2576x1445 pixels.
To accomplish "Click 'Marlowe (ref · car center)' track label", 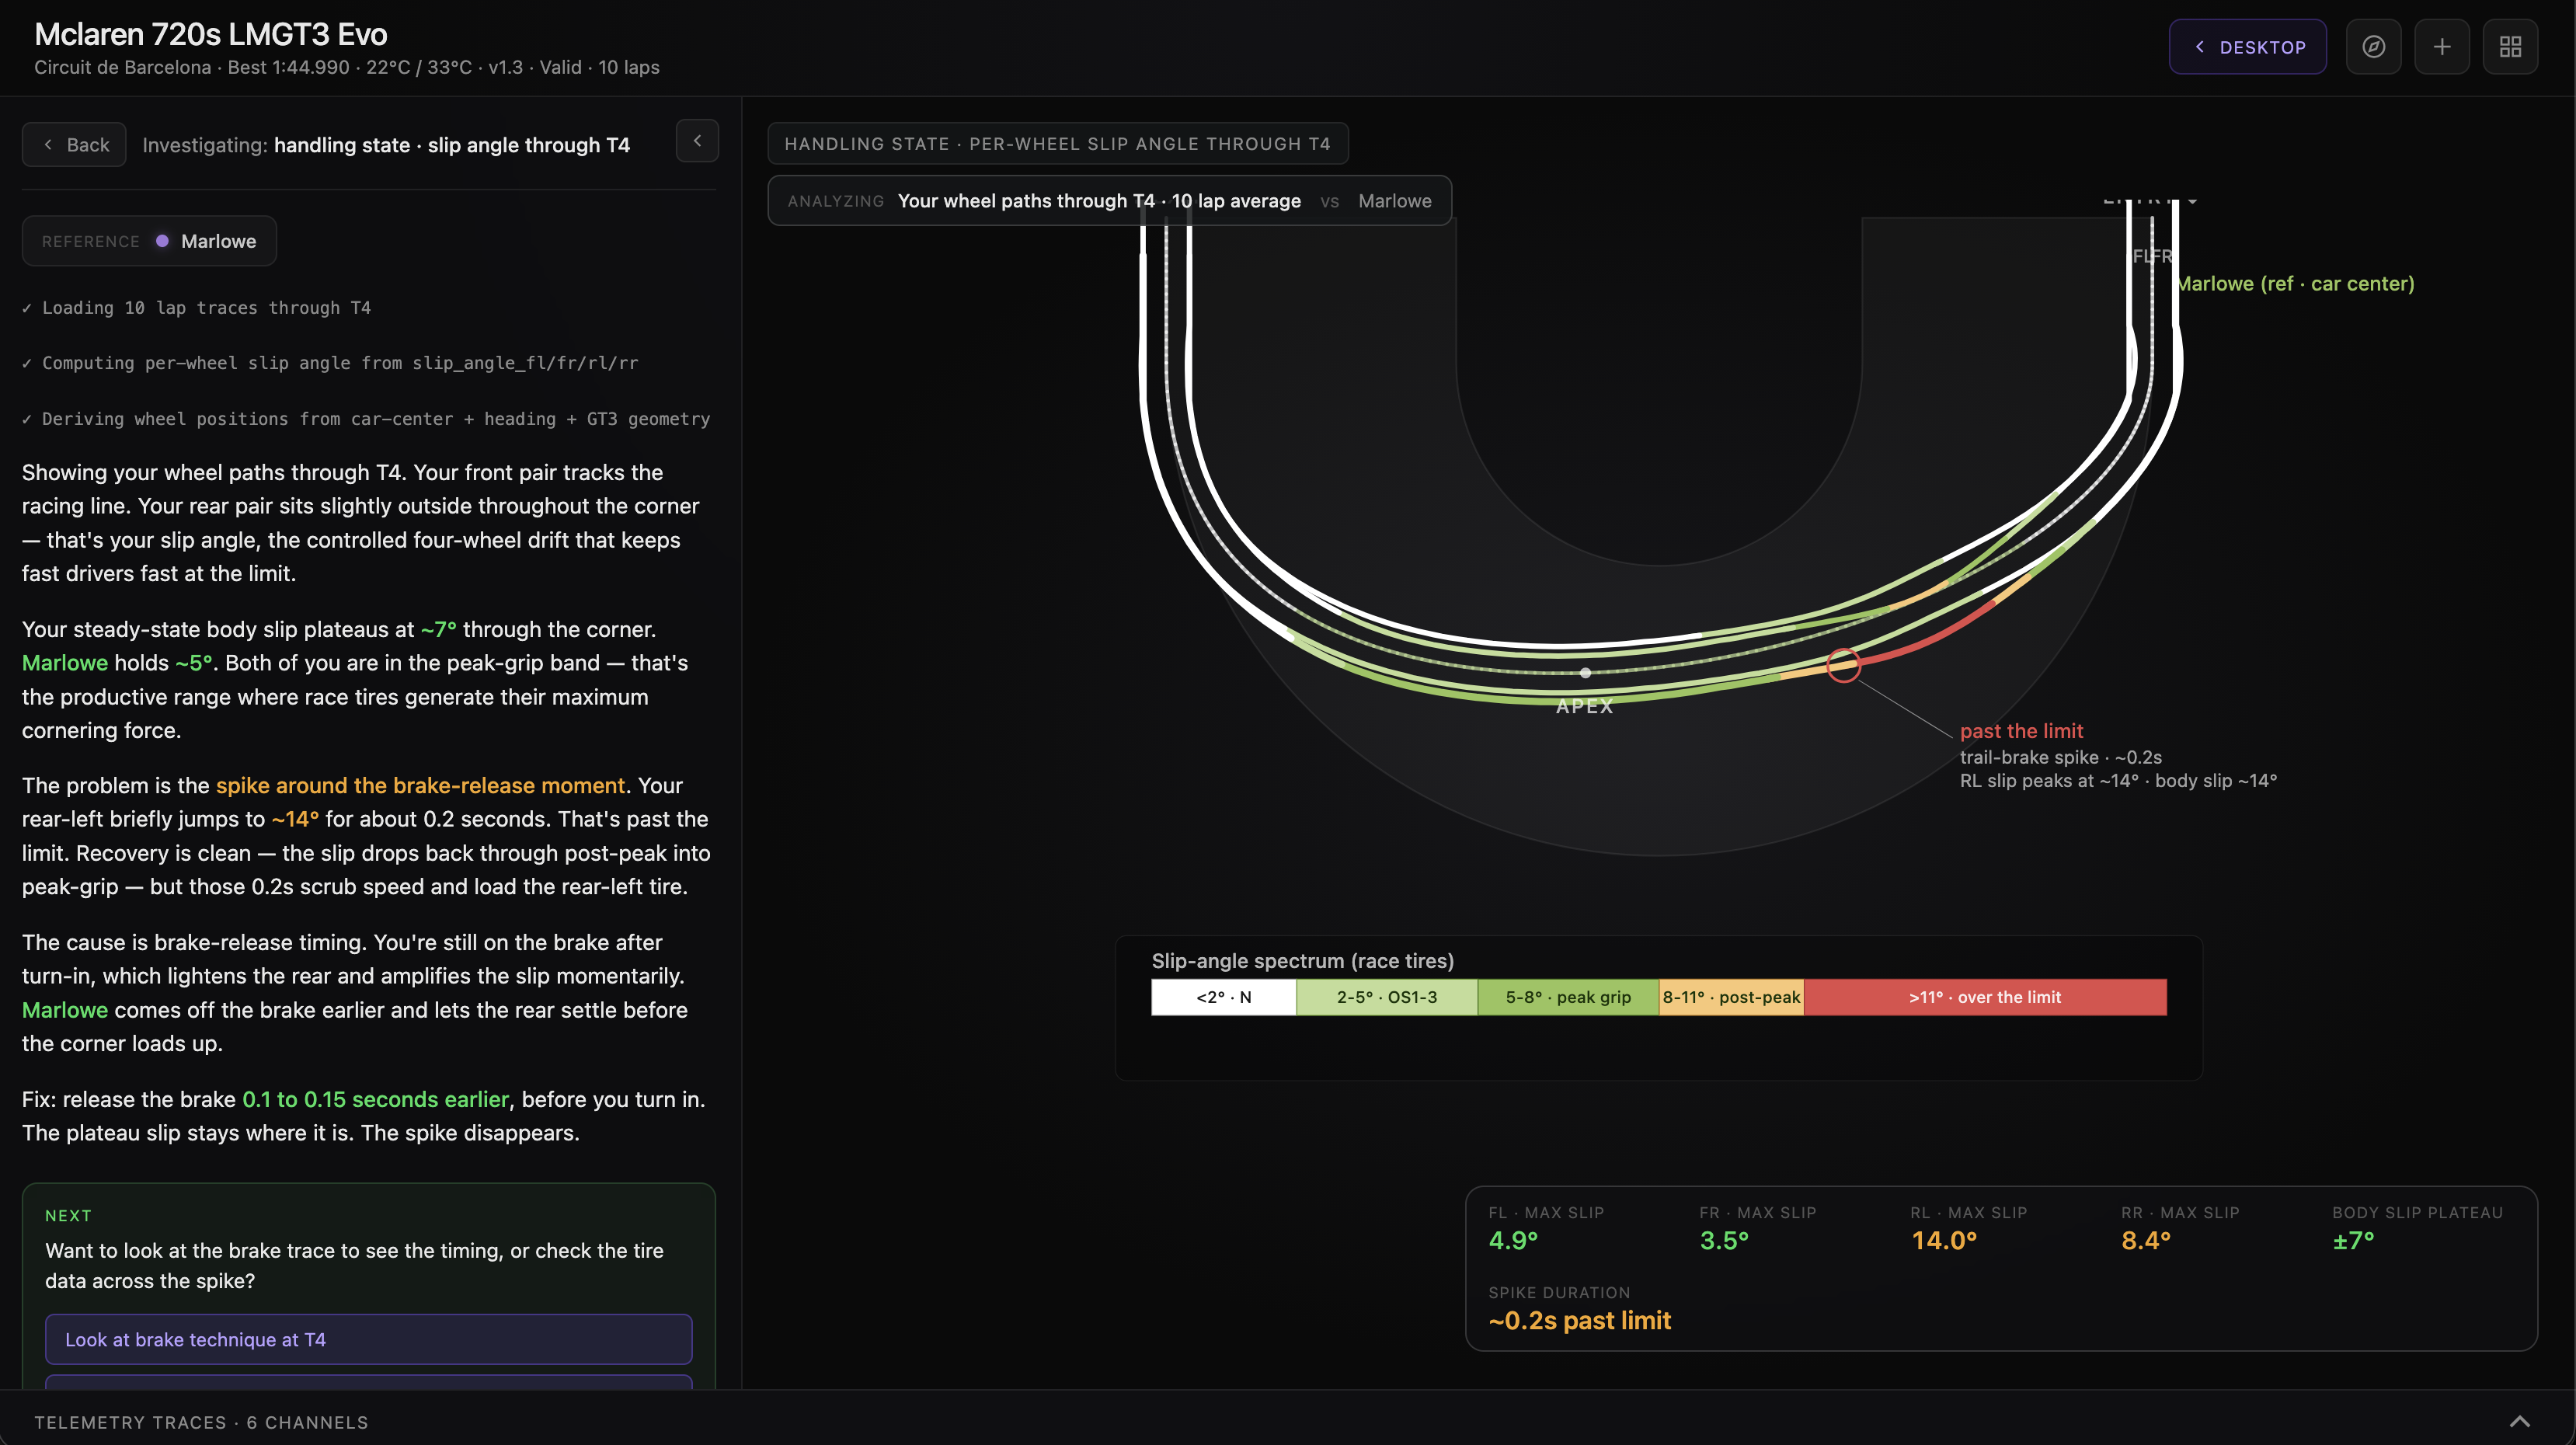I will (x=2295, y=284).
